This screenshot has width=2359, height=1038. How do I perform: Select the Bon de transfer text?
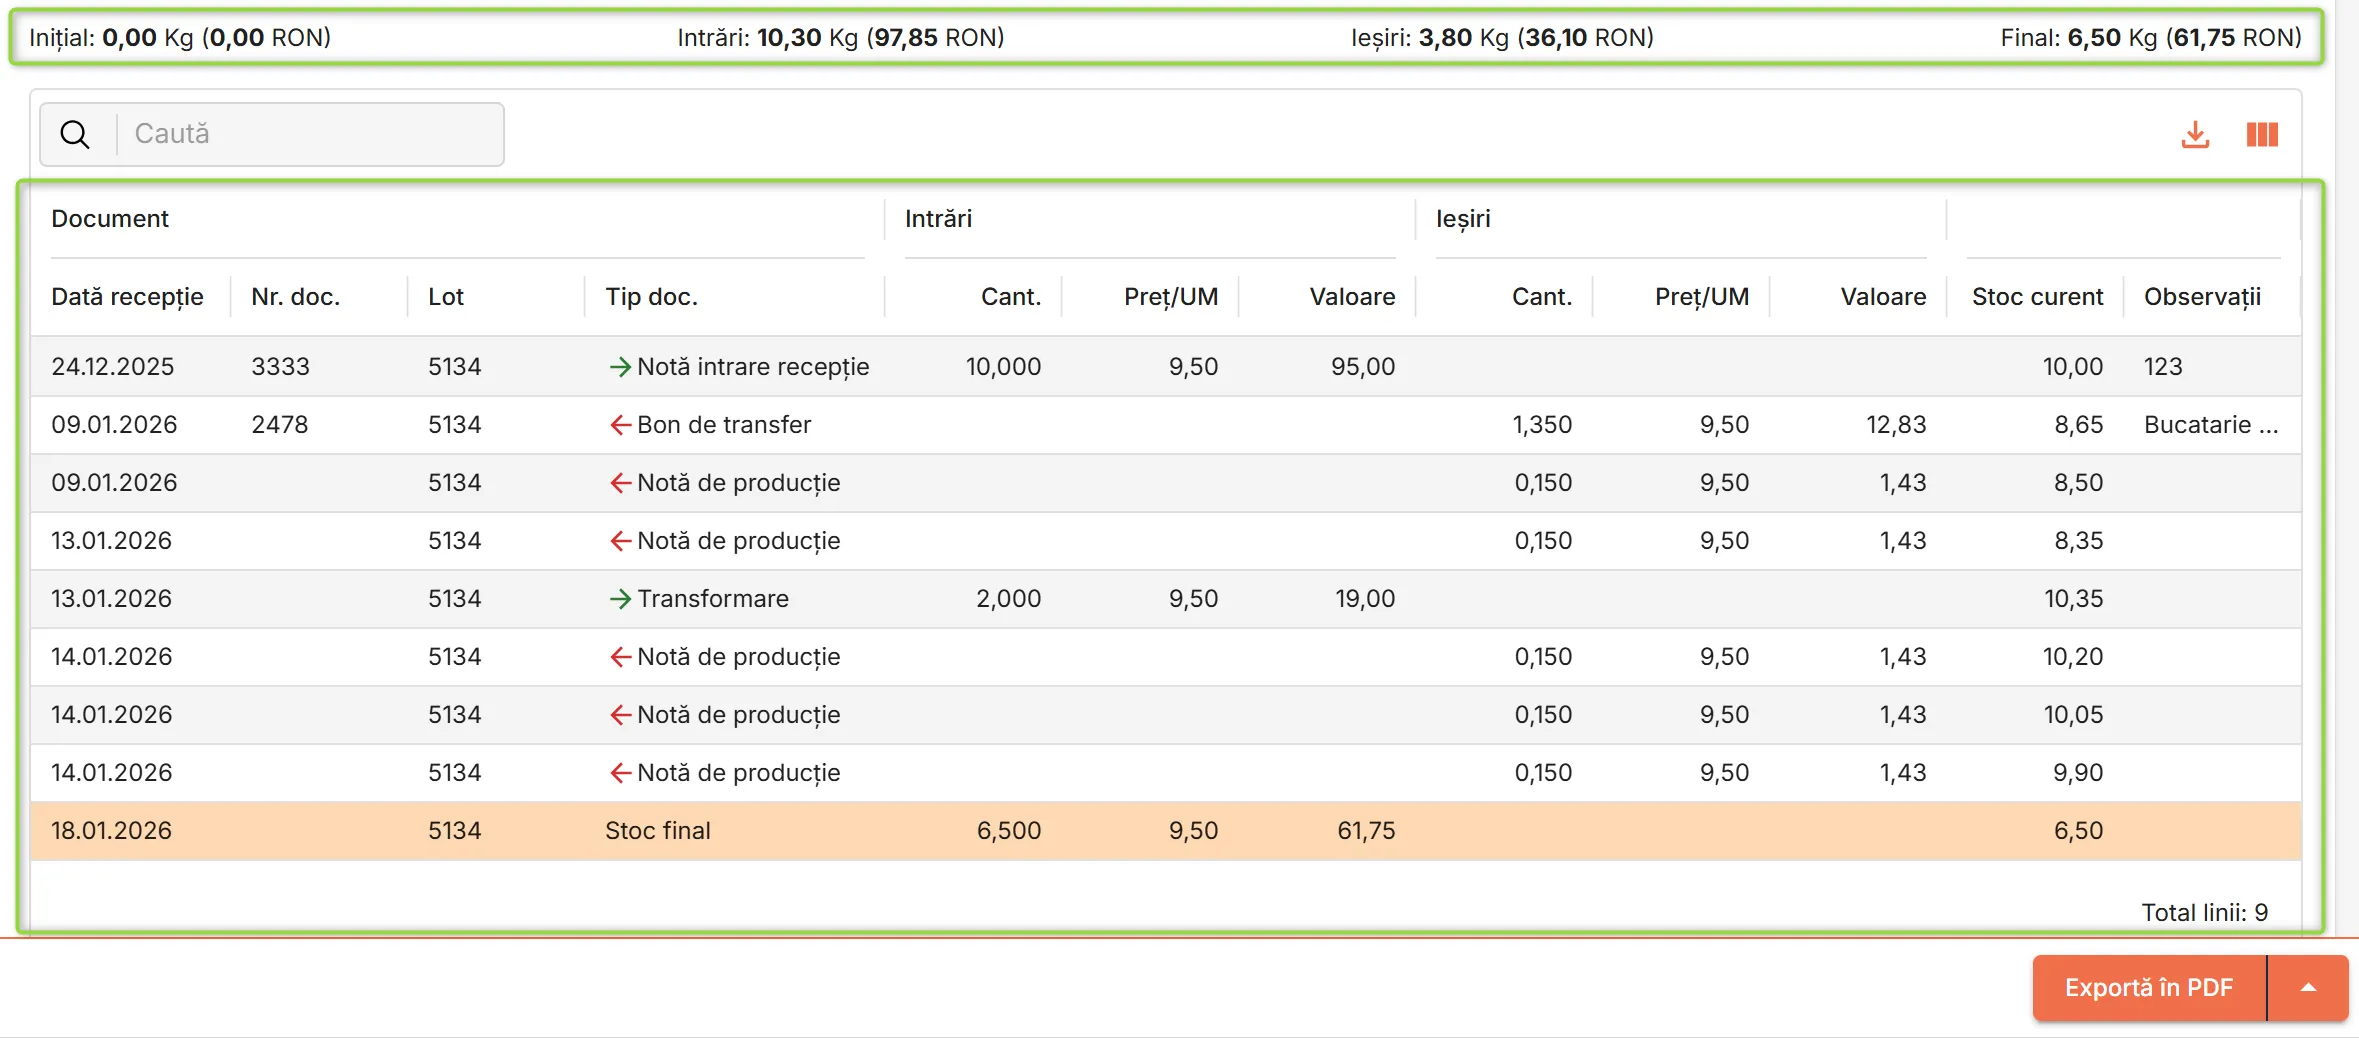click(724, 425)
